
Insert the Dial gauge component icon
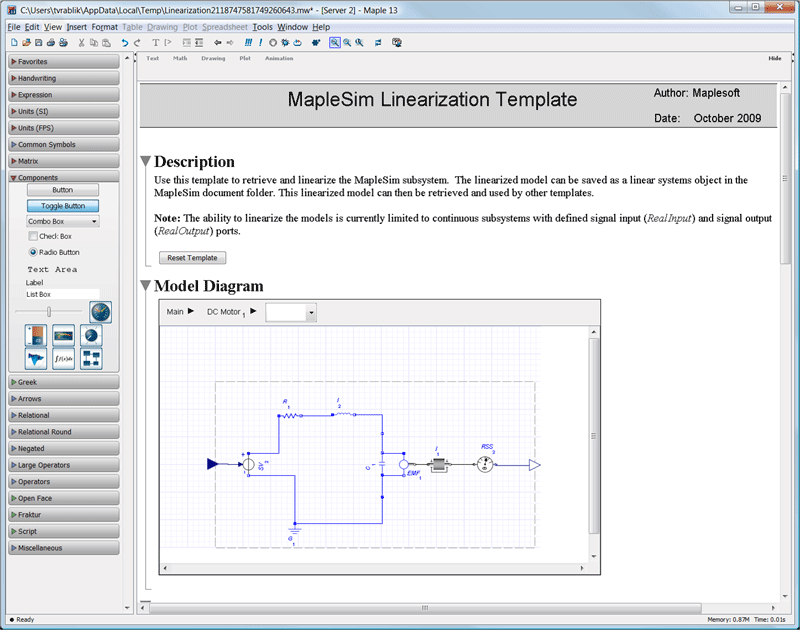(91, 336)
